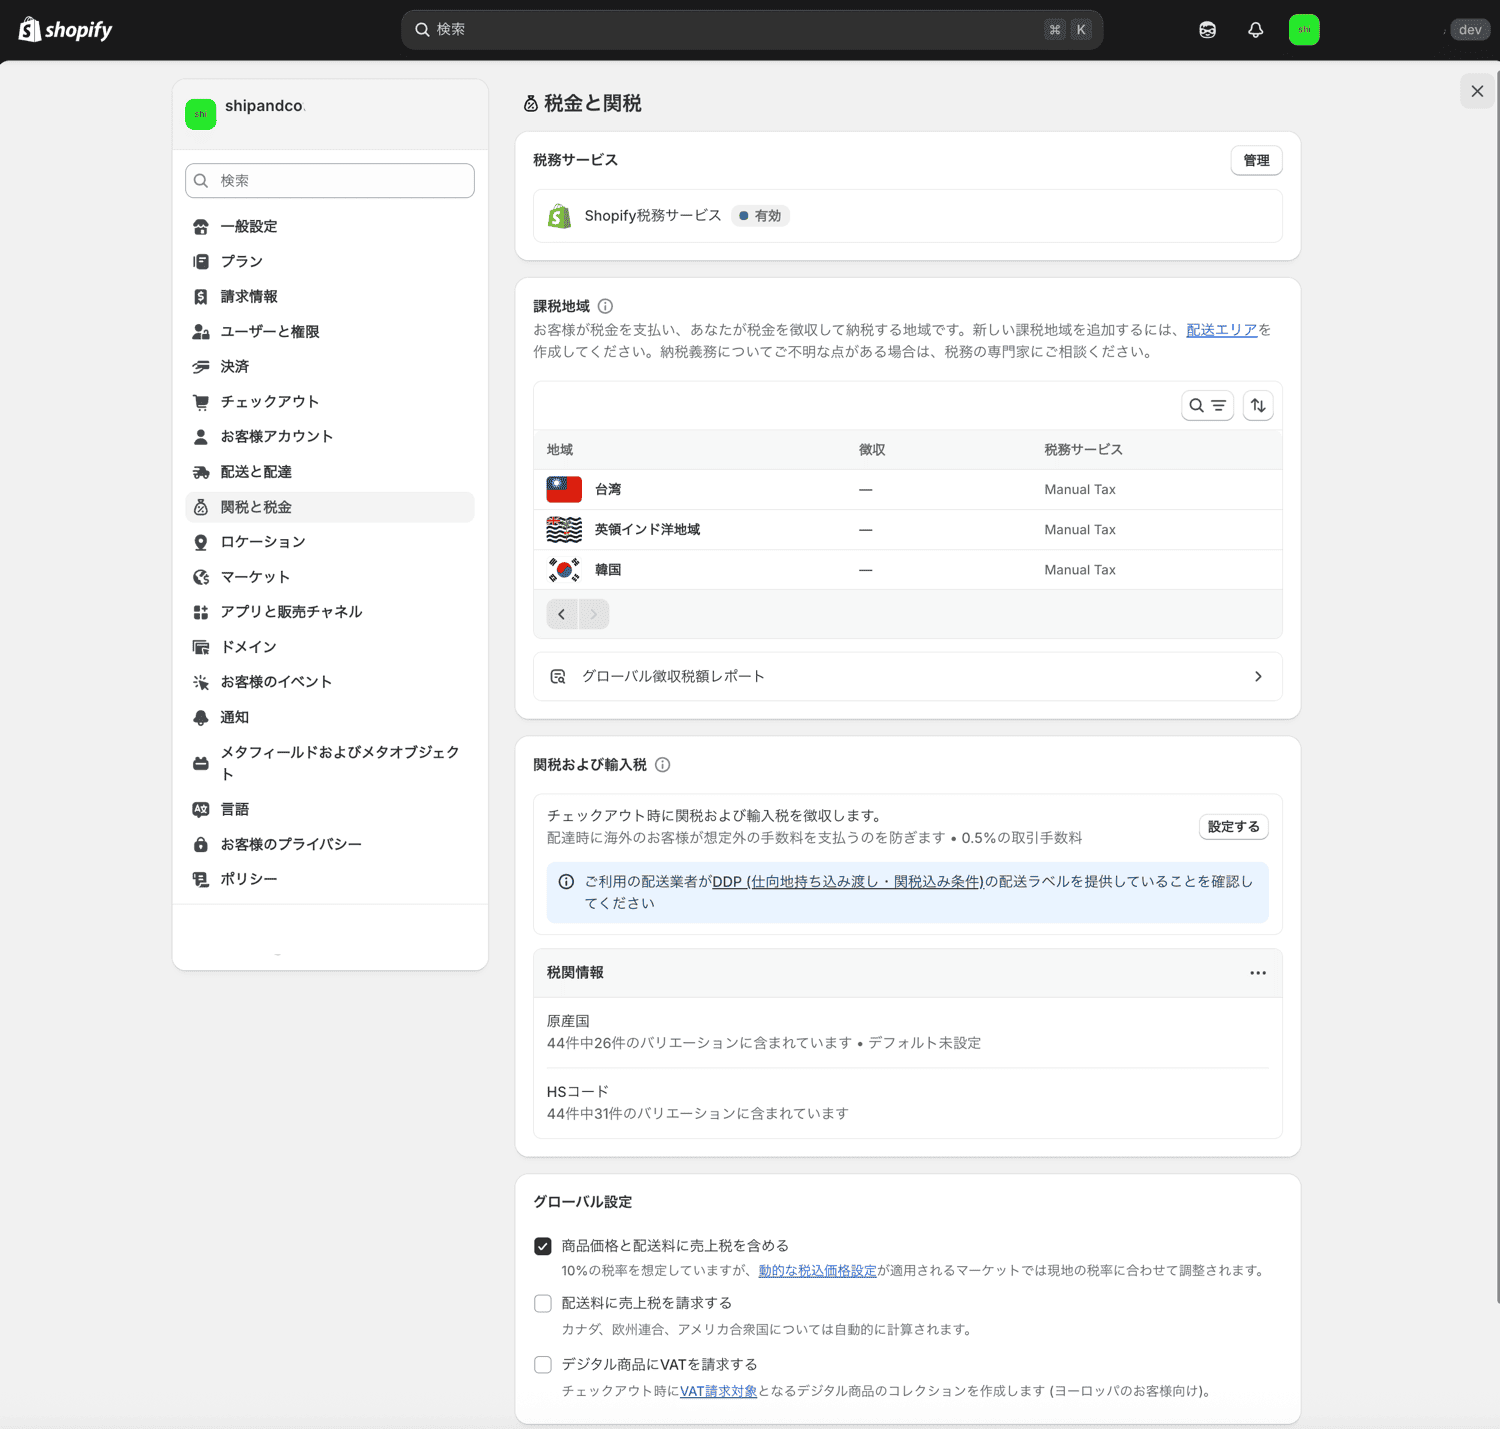Viewport: 1500px width, 1429px height.
Task: Open the account menu via the green avatar
Action: point(1304,29)
